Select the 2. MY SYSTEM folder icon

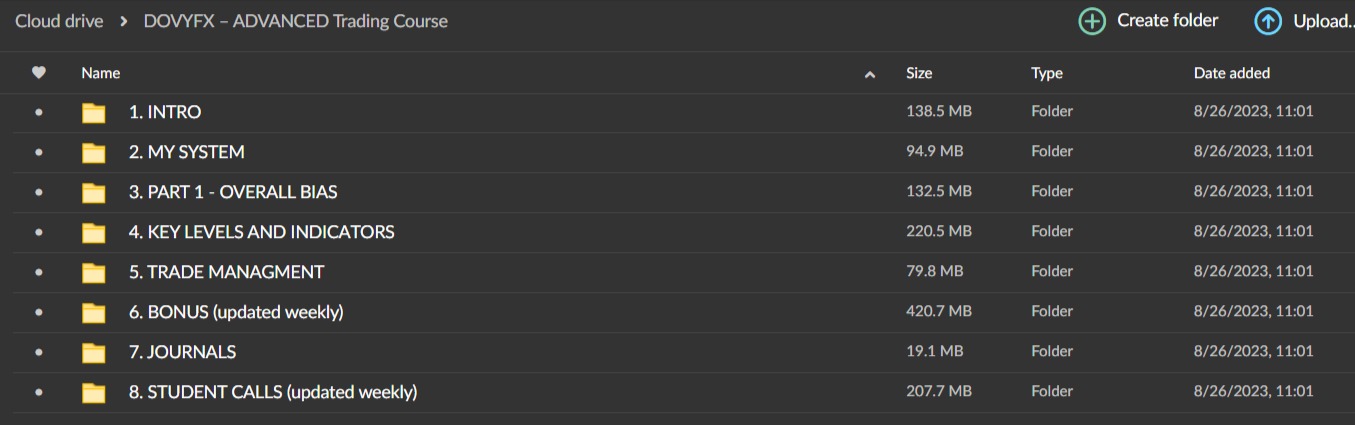[x=93, y=152]
